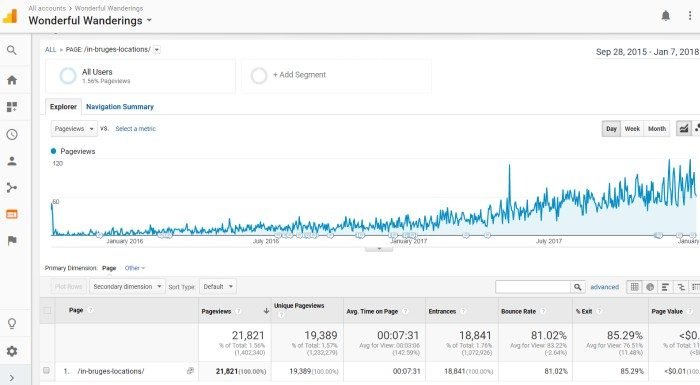The height and width of the screenshot is (385, 700).
Task: Show help for % Exit column
Action: point(599,311)
